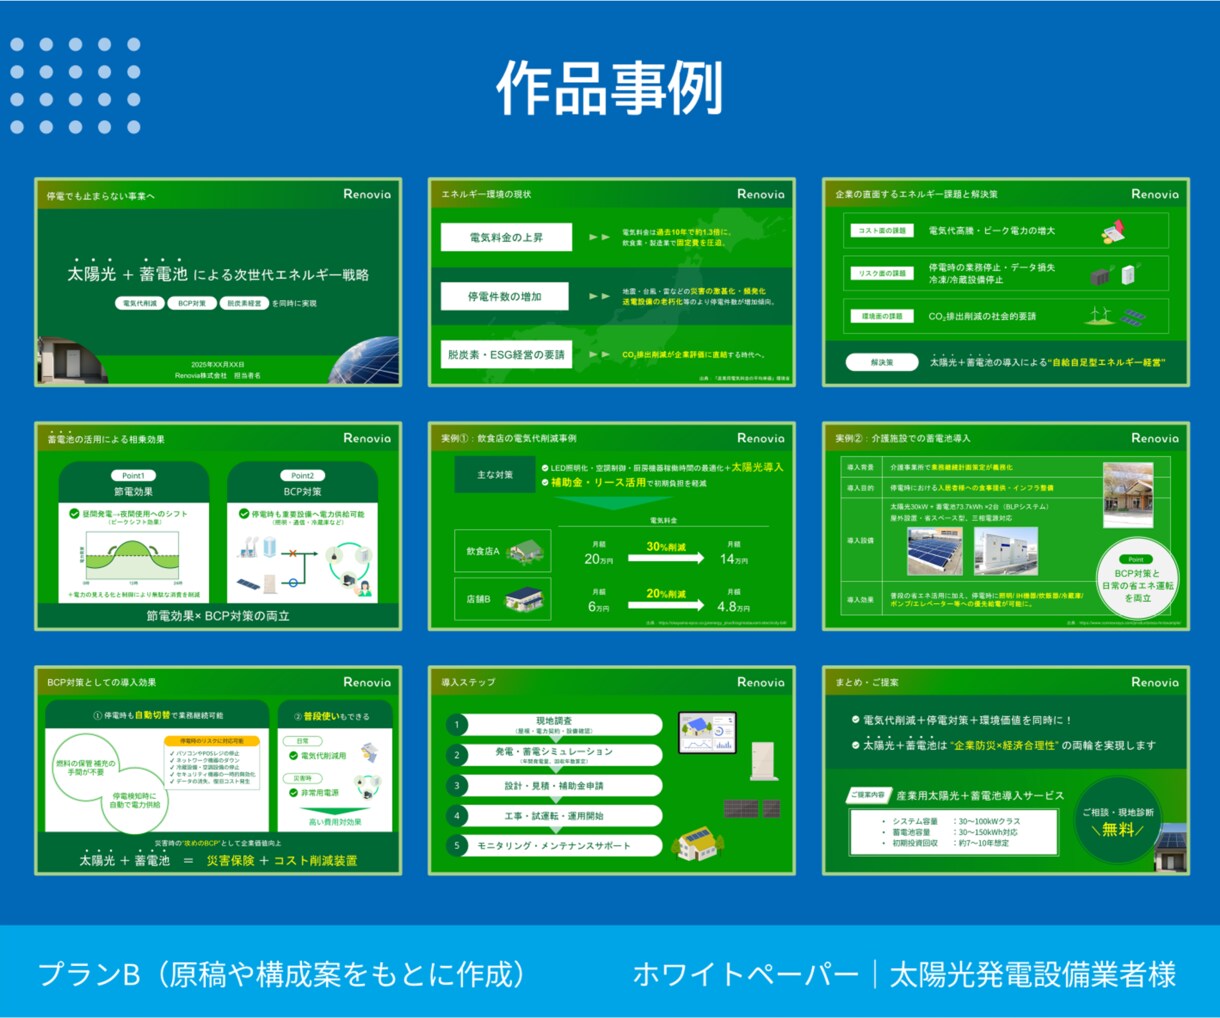Click the shop building icon in 店舗B box
This screenshot has height=1018, width=1220.
click(x=525, y=599)
